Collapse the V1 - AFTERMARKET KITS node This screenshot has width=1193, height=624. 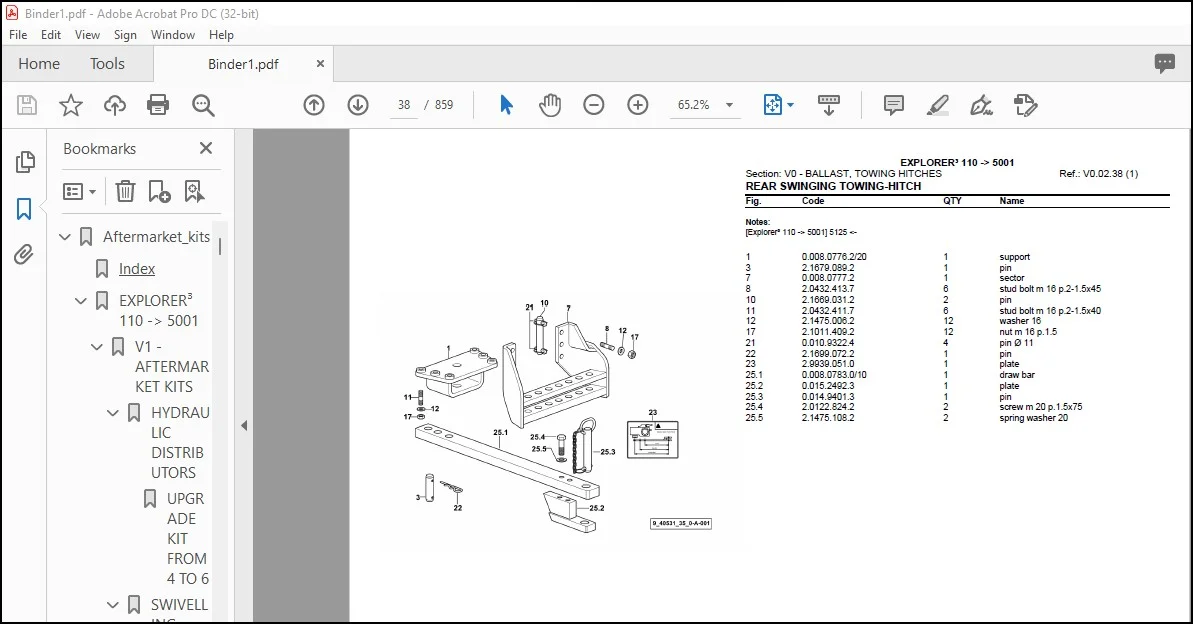[x=97, y=346]
